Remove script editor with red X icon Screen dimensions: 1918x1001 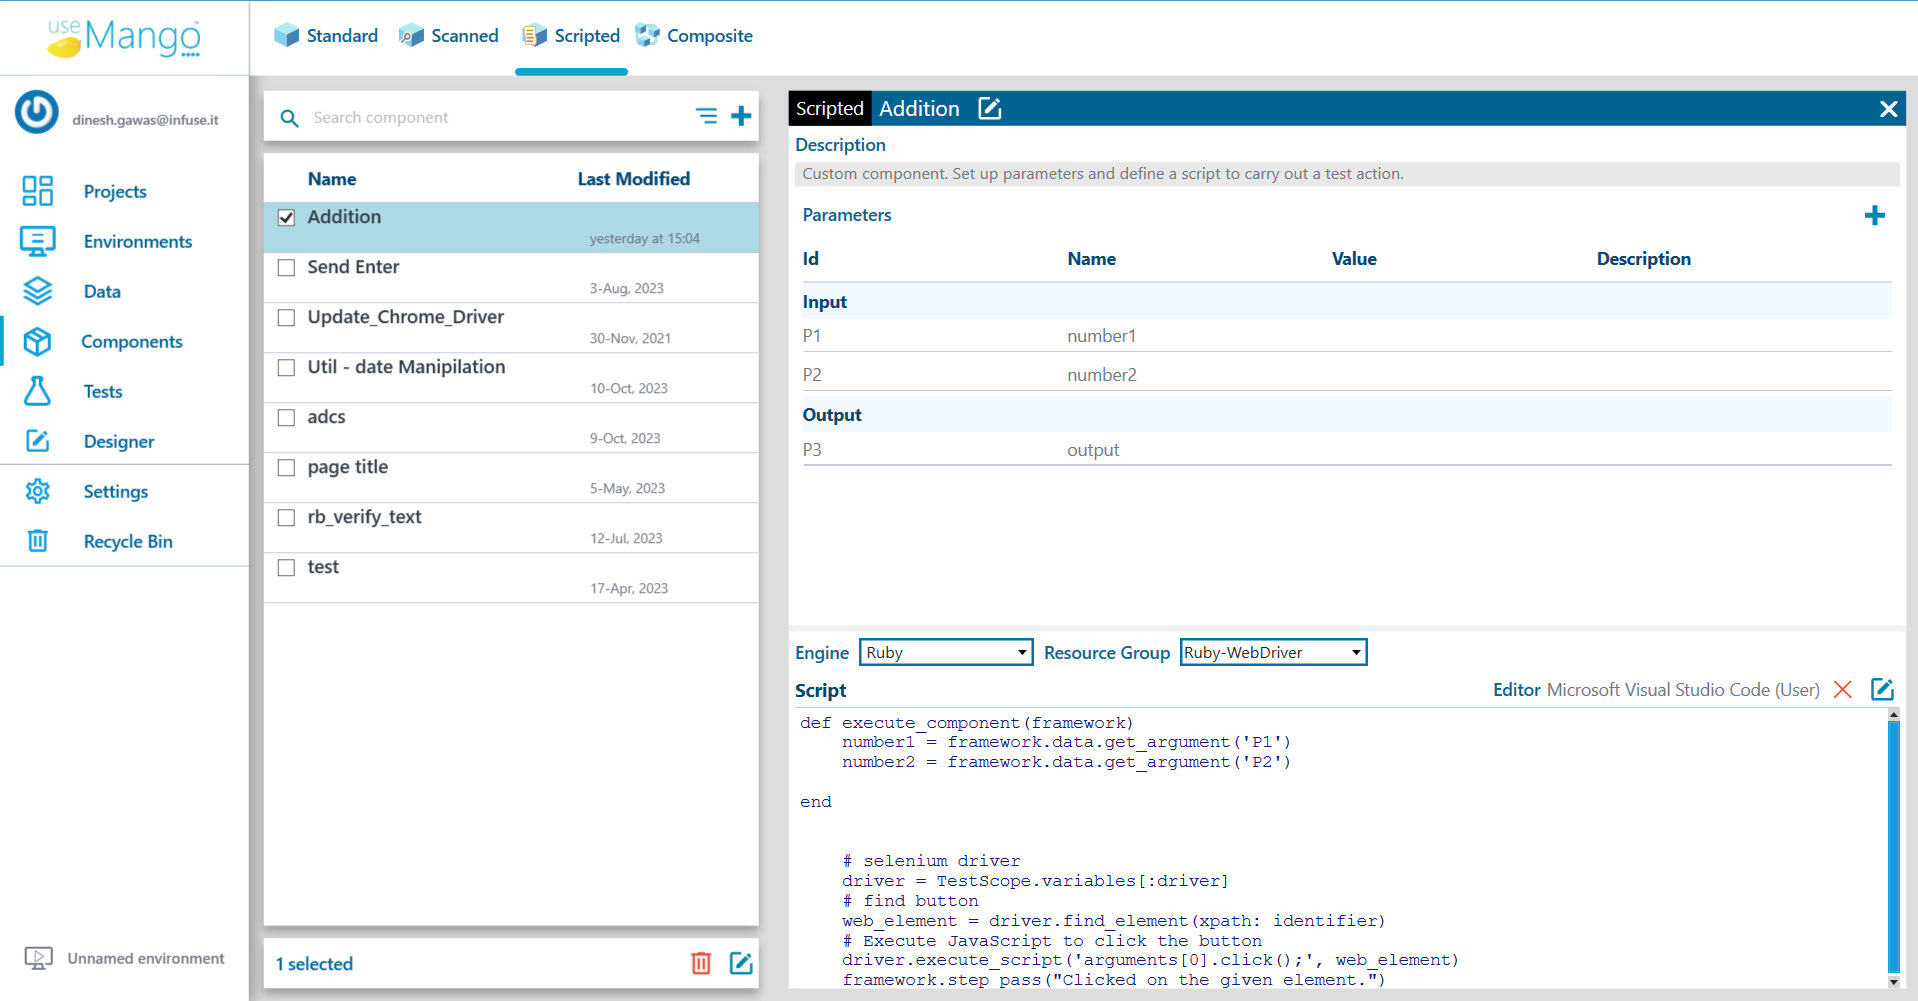(x=1842, y=689)
